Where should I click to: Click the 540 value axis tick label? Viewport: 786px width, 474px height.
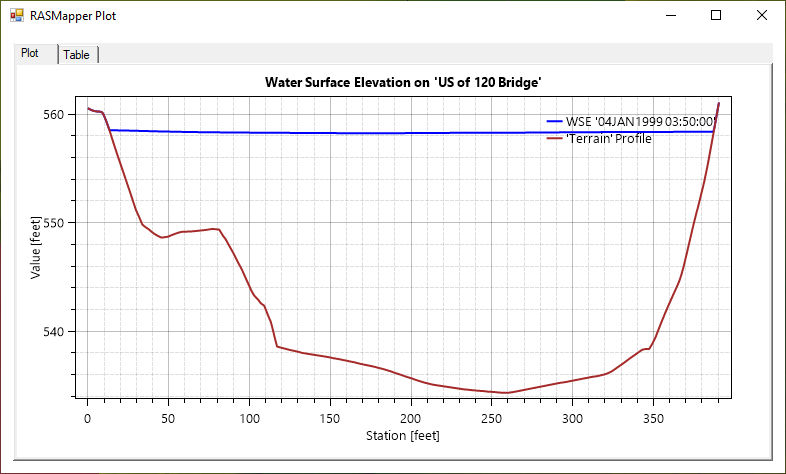tap(54, 332)
